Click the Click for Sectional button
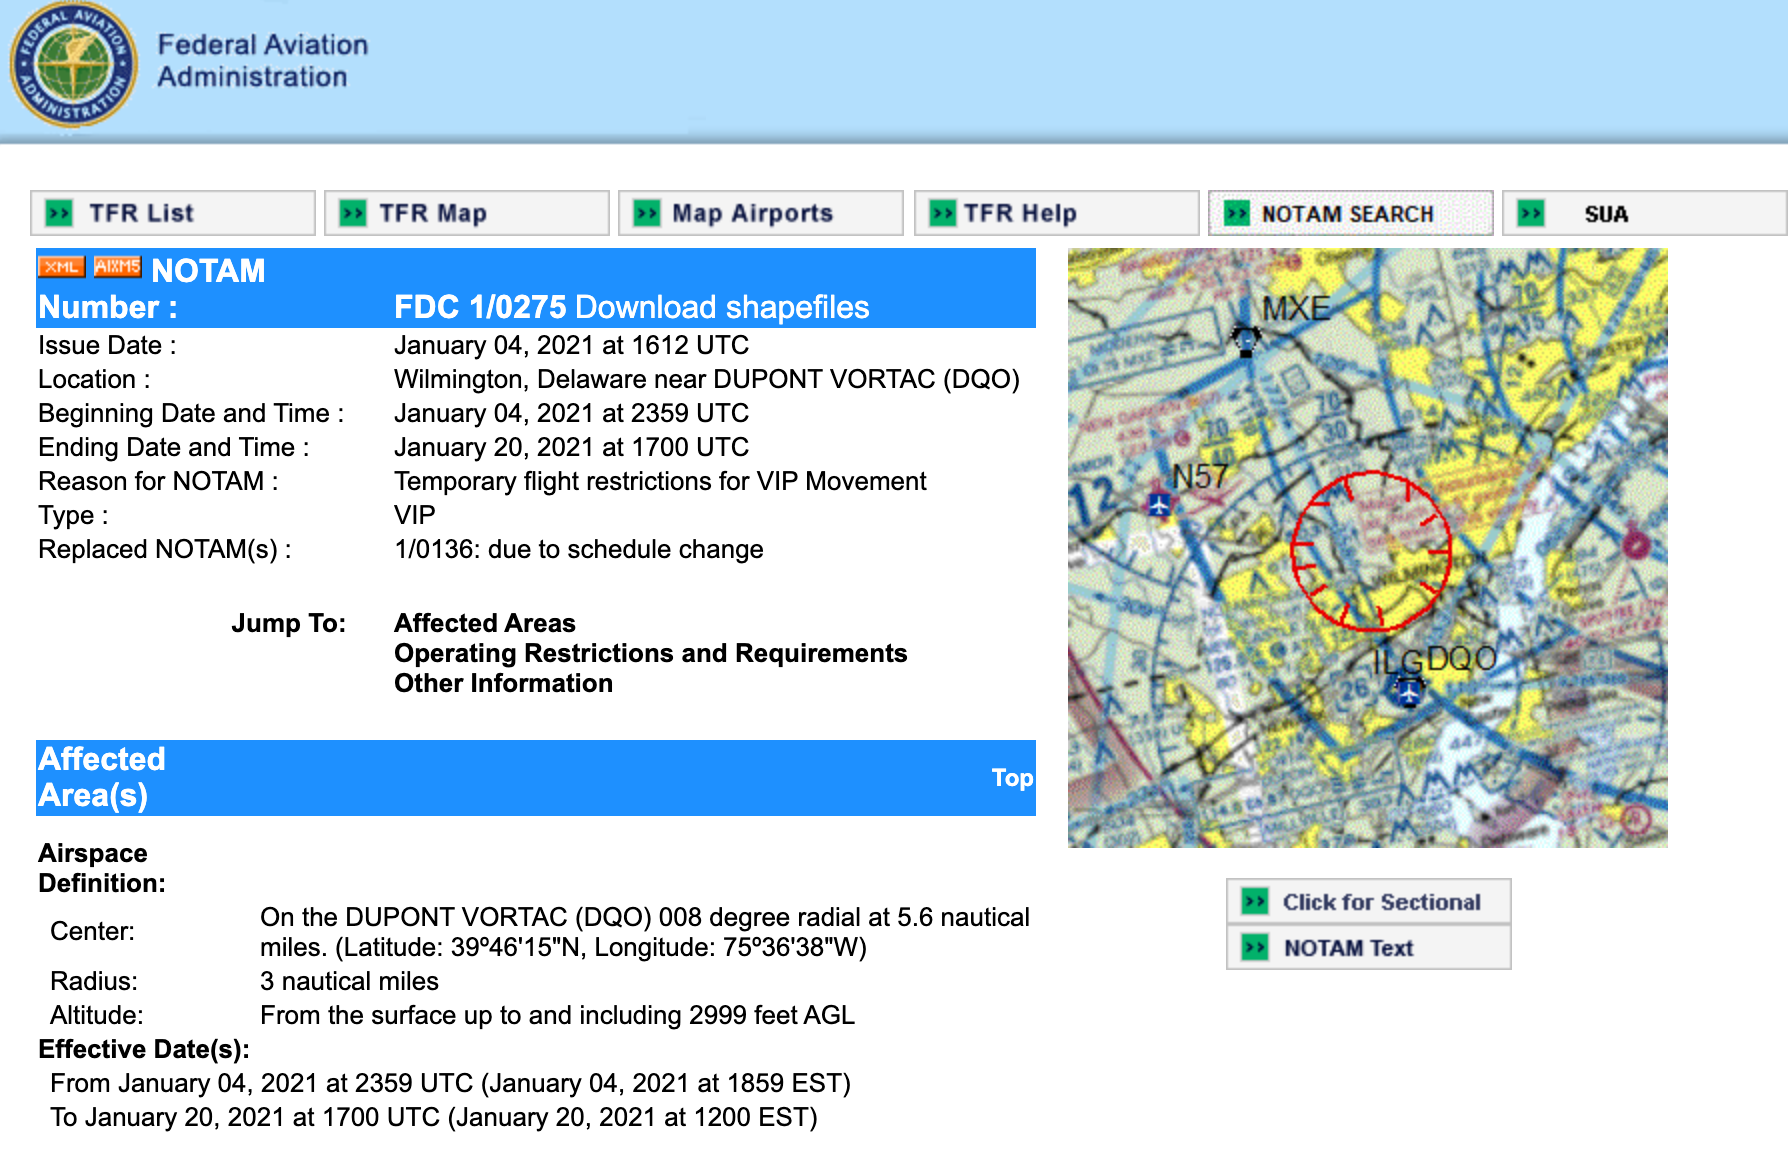Image resolution: width=1788 pixels, height=1164 pixels. (x=1369, y=902)
